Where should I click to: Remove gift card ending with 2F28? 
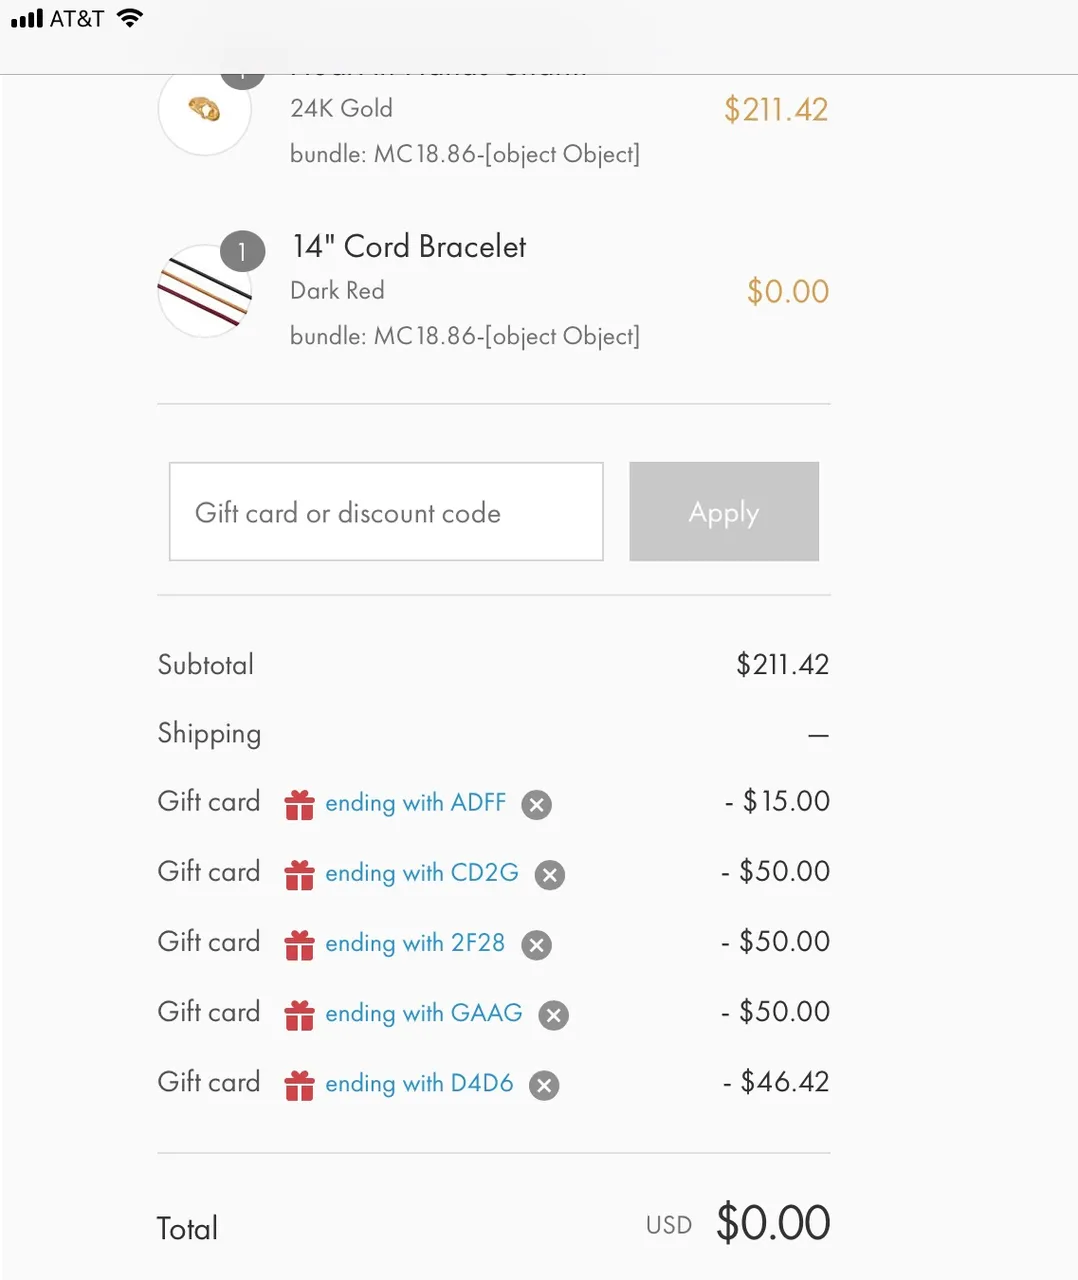click(x=537, y=945)
